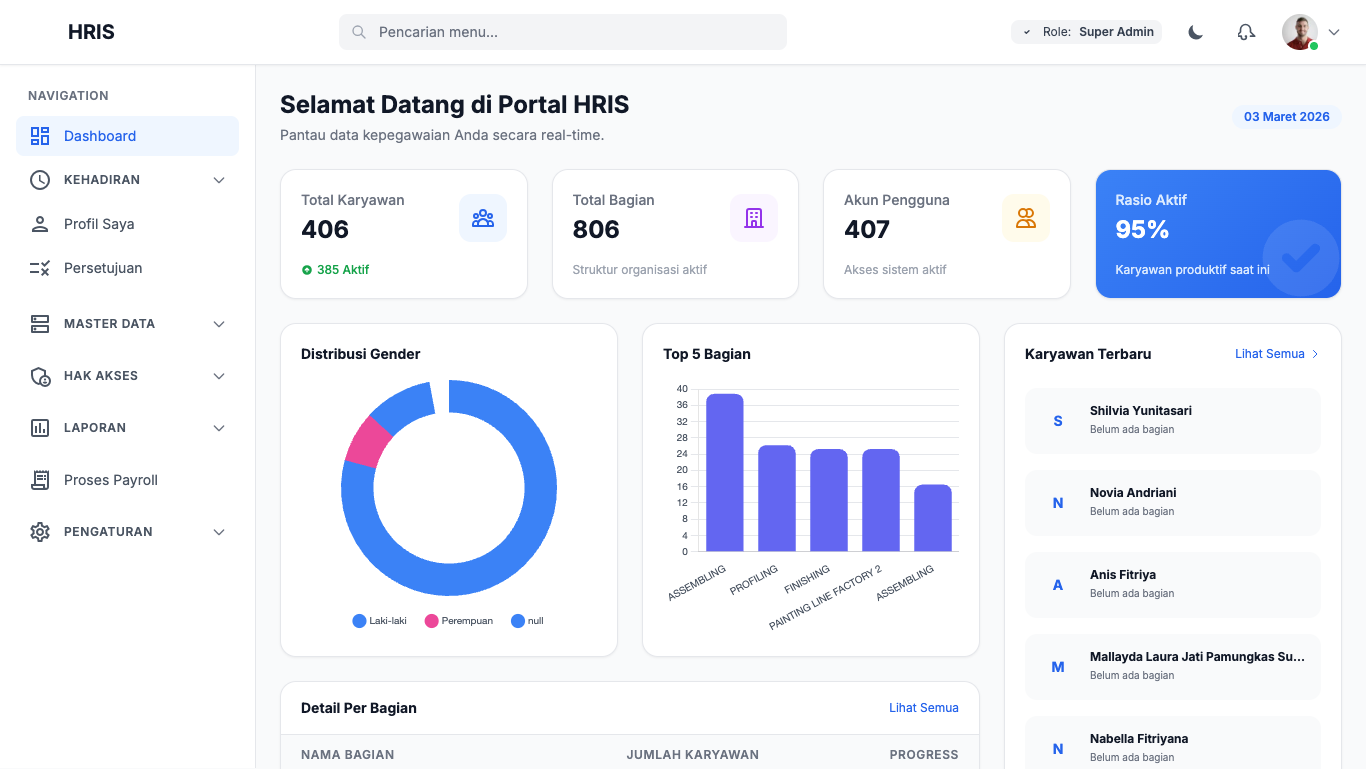
Task: Click the Profil Saya person icon
Action: [40, 224]
